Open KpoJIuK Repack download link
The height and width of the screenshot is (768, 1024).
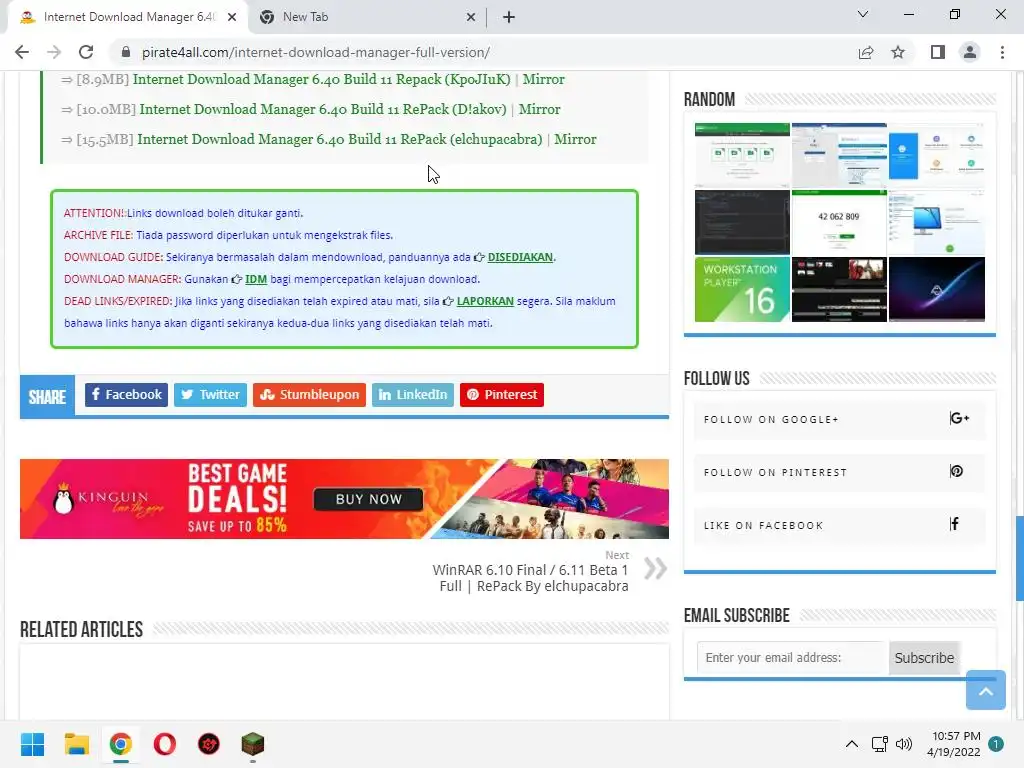click(321, 79)
